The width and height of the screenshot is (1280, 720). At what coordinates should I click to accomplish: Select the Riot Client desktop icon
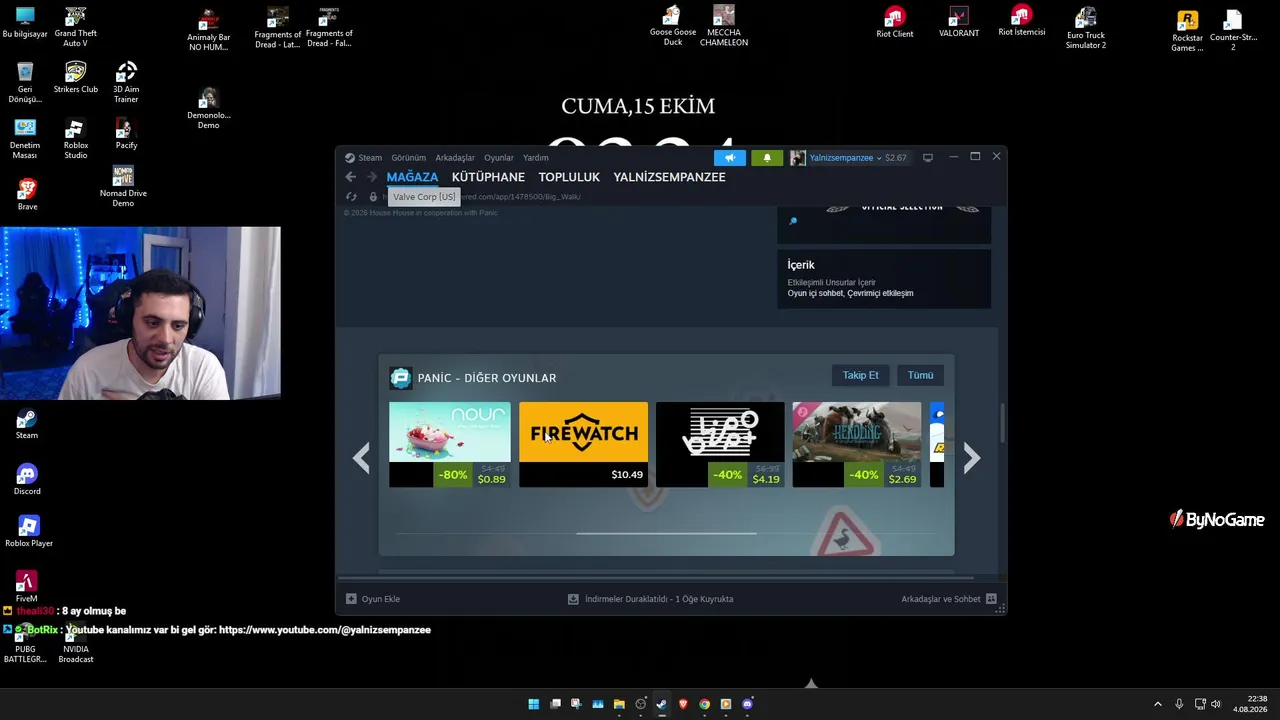click(x=895, y=22)
